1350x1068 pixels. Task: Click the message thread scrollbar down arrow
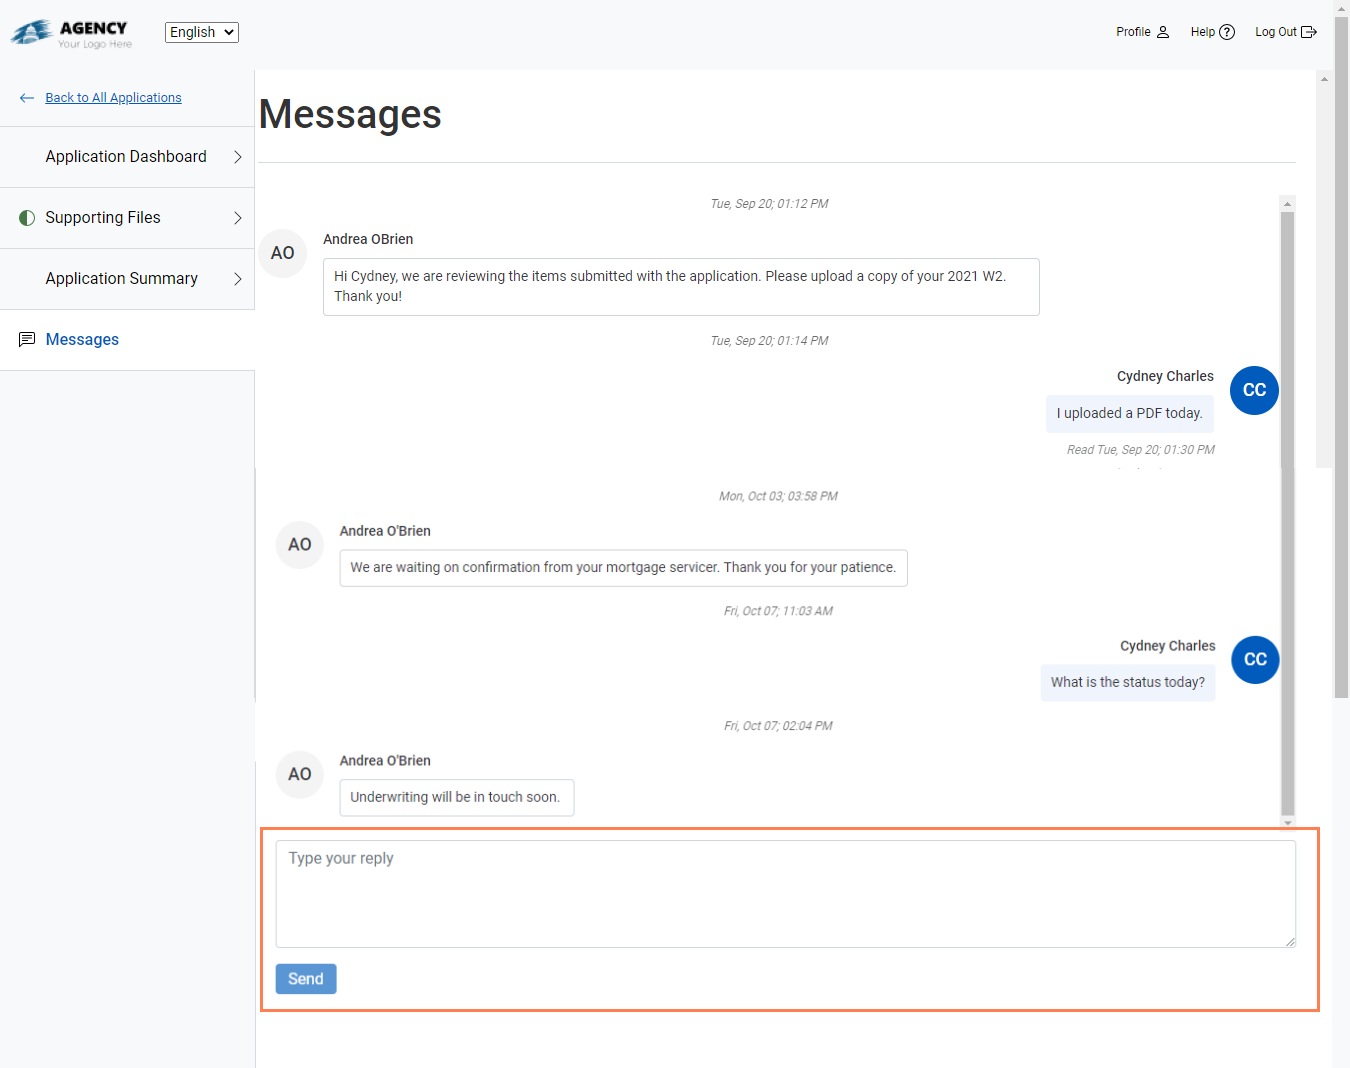[x=1288, y=823]
